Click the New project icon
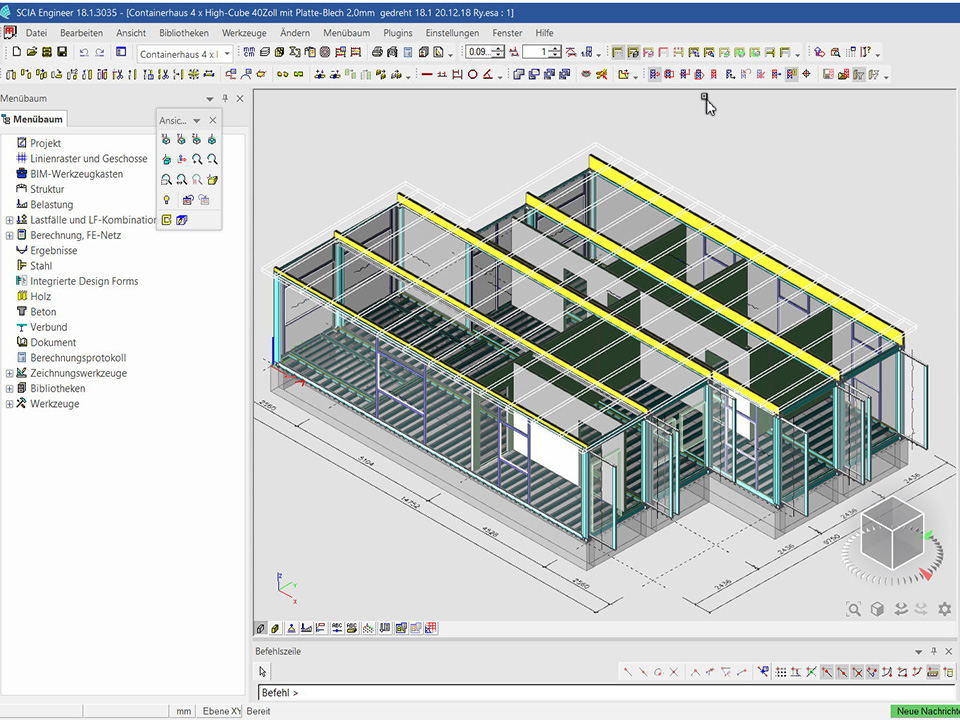The image size is (960, 720). (17, 52)
